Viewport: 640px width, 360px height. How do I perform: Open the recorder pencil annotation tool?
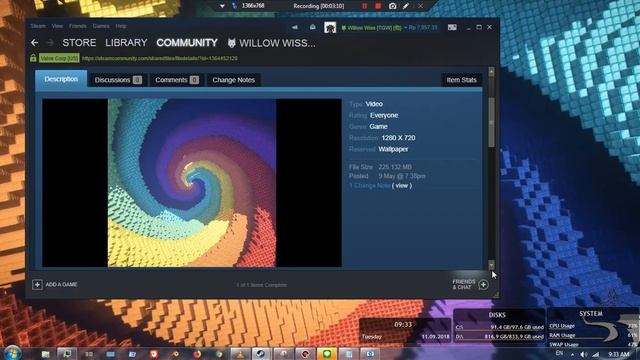tap(406, 6)
